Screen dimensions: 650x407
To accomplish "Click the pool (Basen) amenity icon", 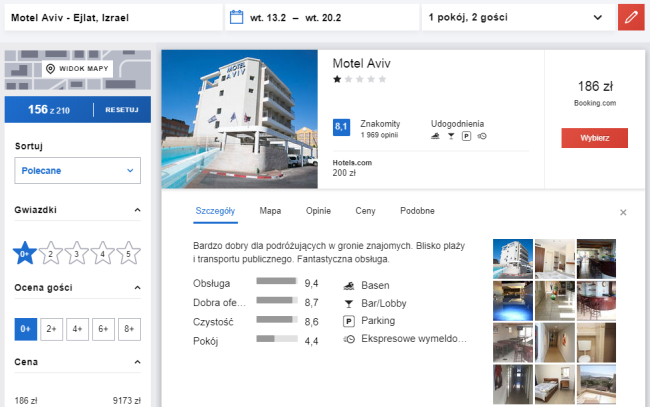I will 349,285.
